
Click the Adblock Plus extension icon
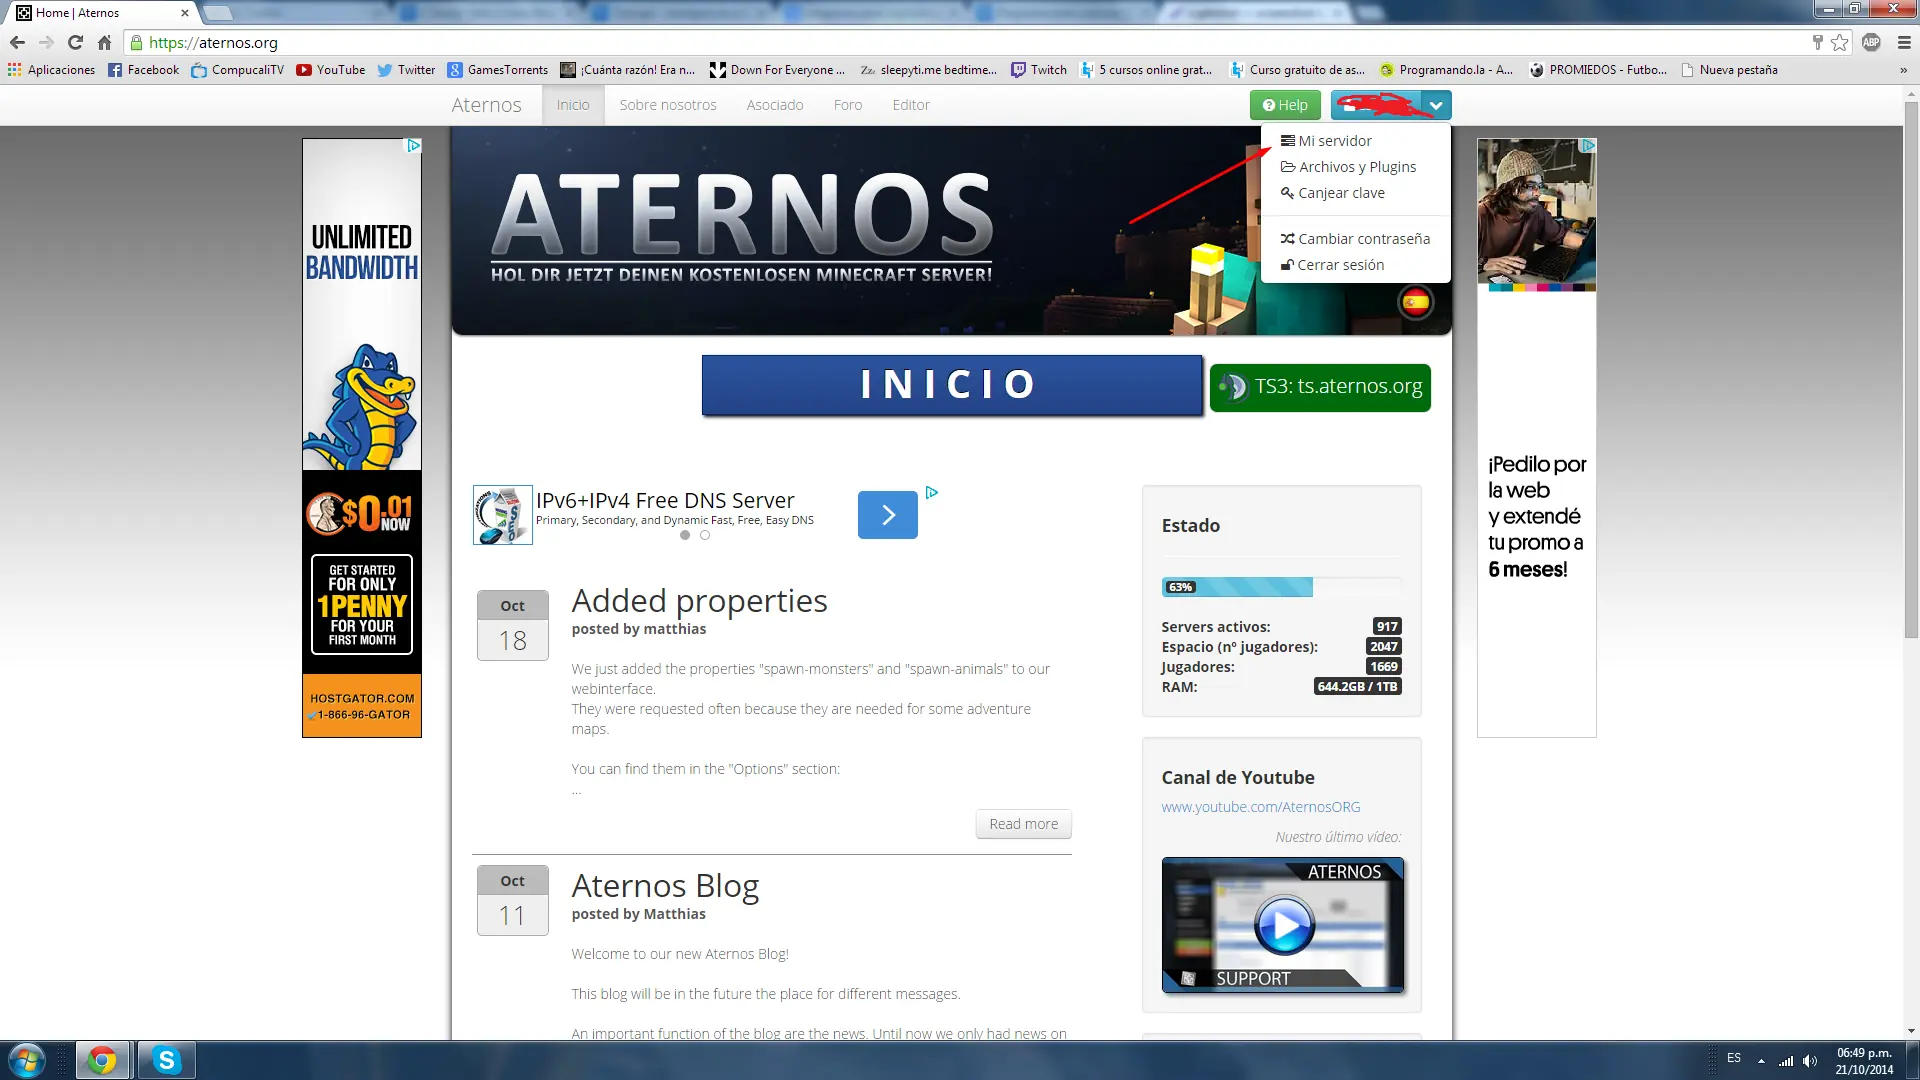pos(1871,42)
